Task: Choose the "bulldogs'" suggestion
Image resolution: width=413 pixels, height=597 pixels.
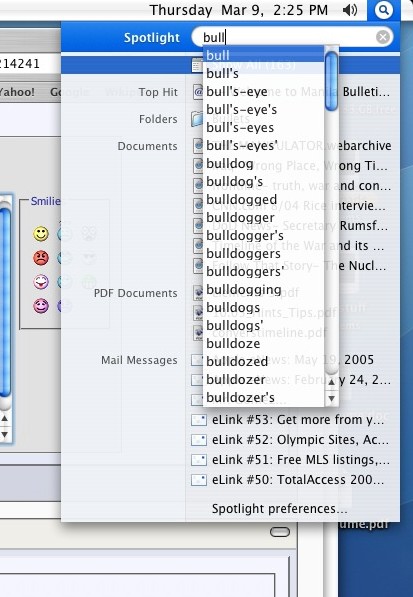Action: coord(263,326)
